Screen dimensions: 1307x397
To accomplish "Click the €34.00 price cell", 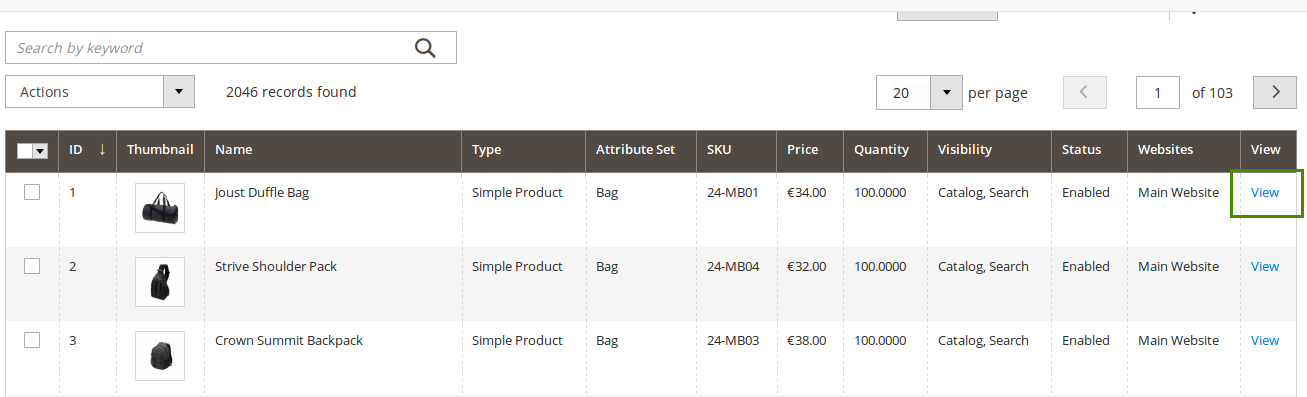I will pyautogui.click(x=806, y=192).
